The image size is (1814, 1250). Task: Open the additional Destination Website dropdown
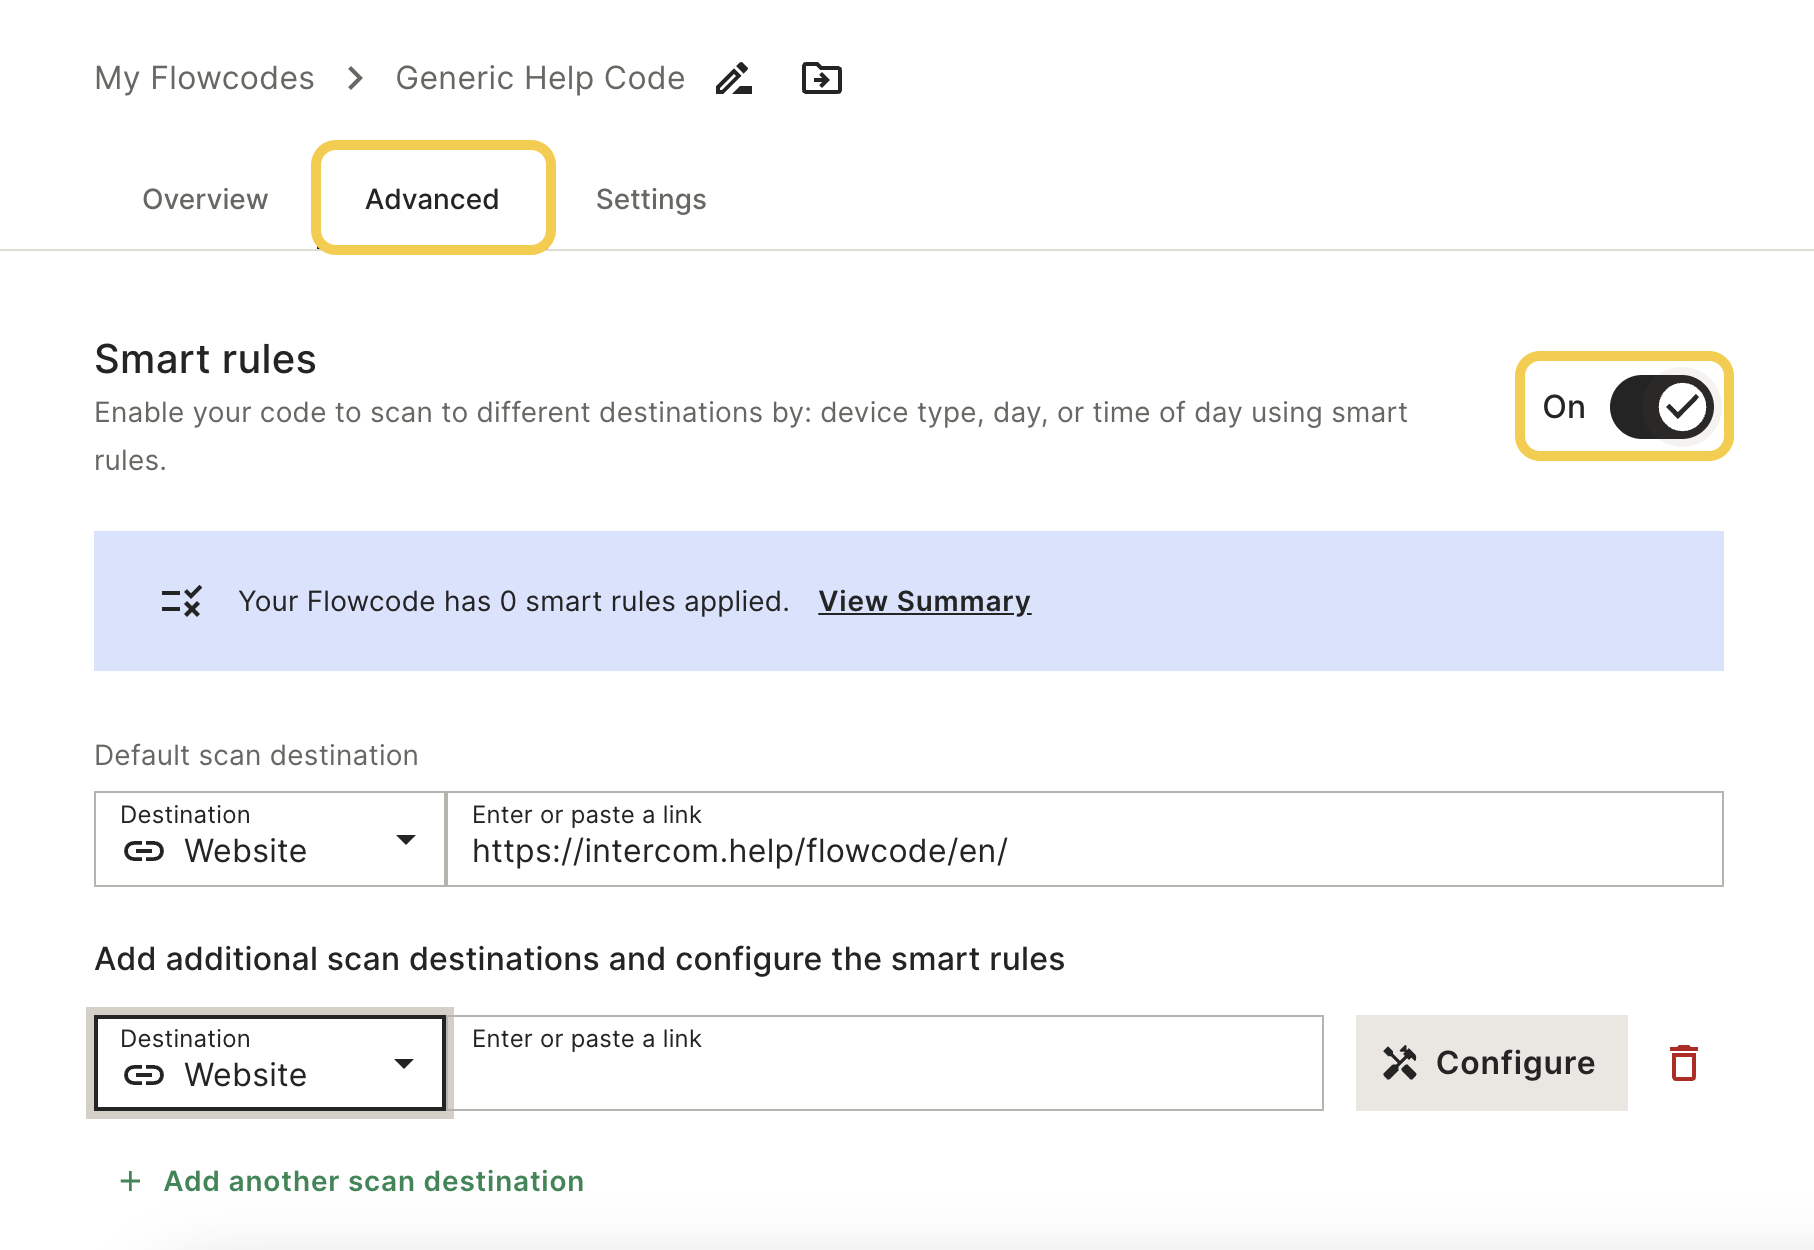(x=270, y=1063)
